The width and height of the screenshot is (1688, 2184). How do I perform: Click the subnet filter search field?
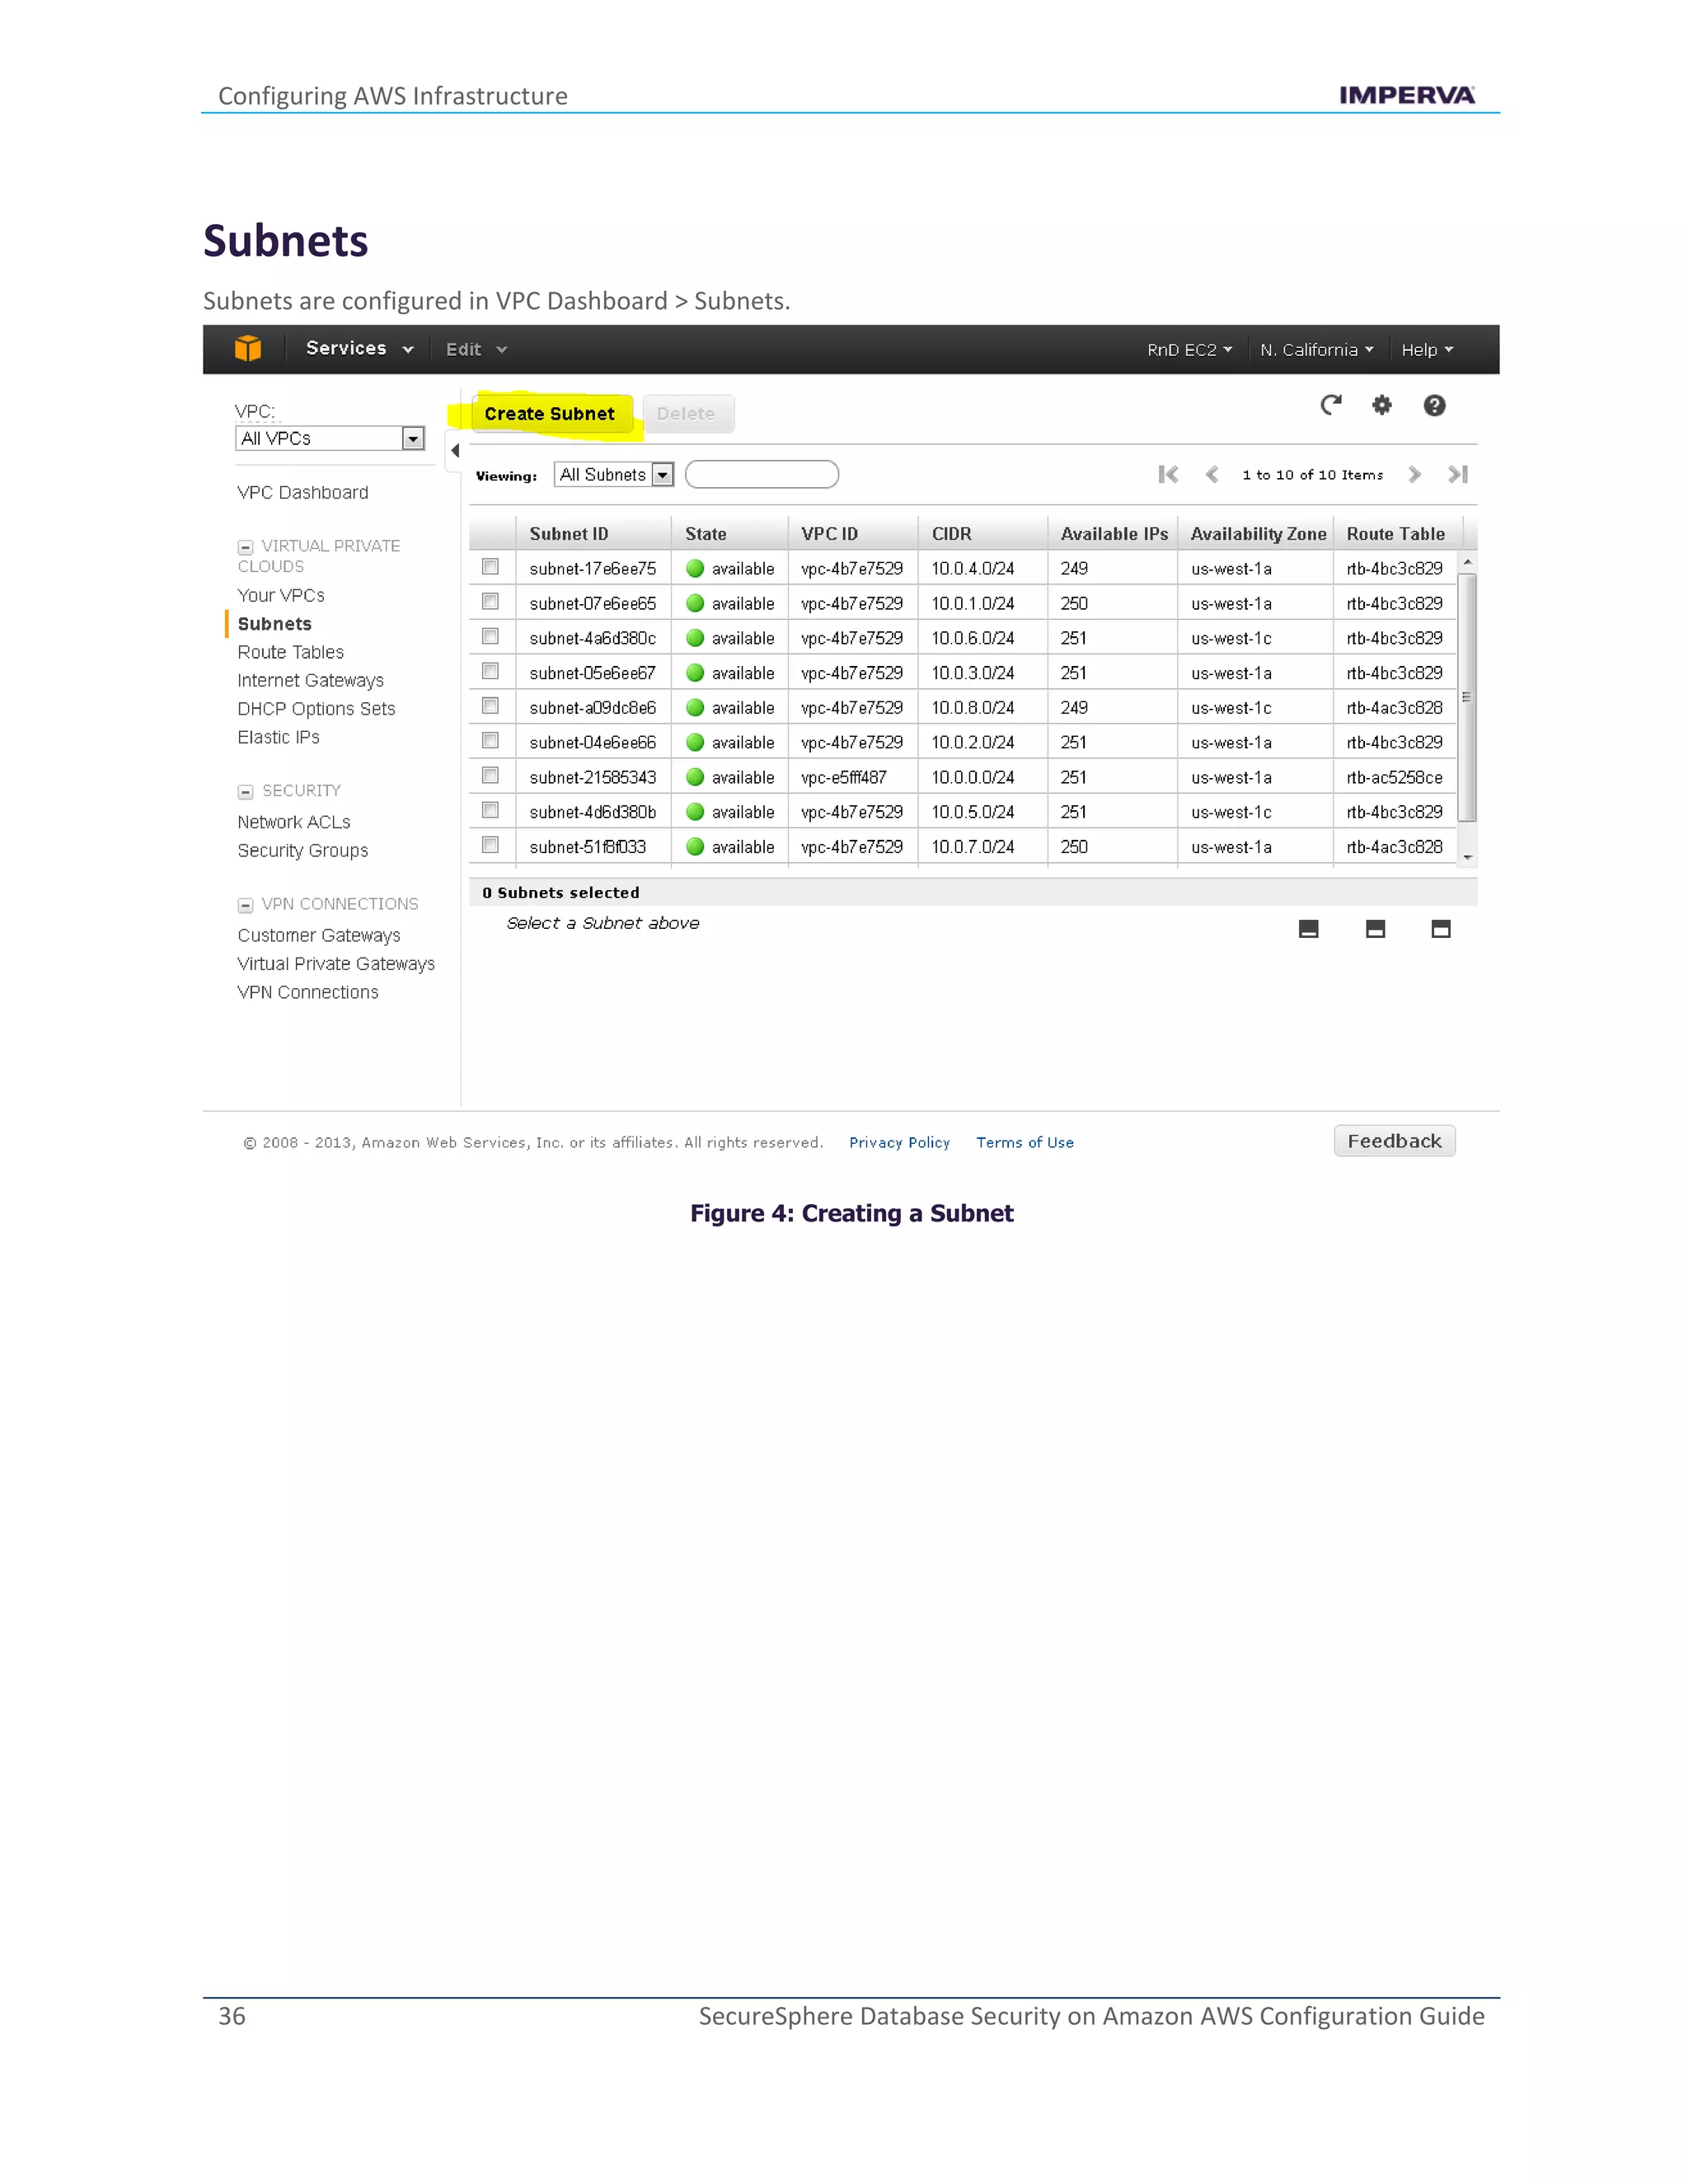point(761,474)
